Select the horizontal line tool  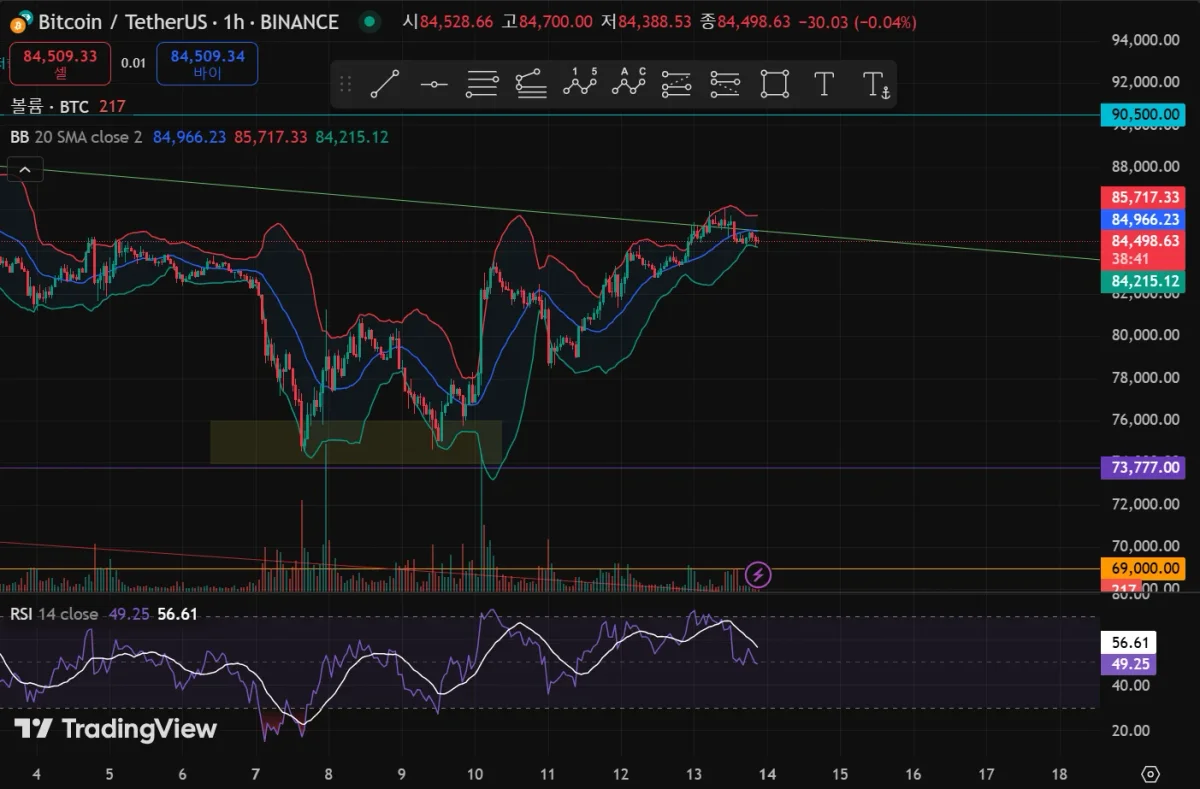(x=434, y=84)
